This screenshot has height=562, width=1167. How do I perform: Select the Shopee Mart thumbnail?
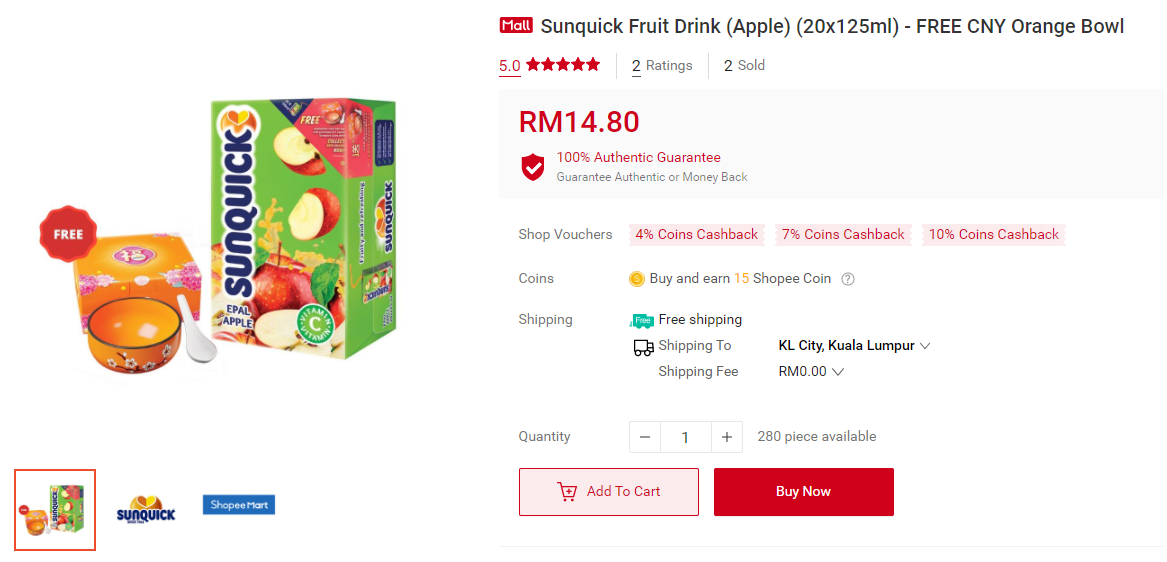pos(238,505)
